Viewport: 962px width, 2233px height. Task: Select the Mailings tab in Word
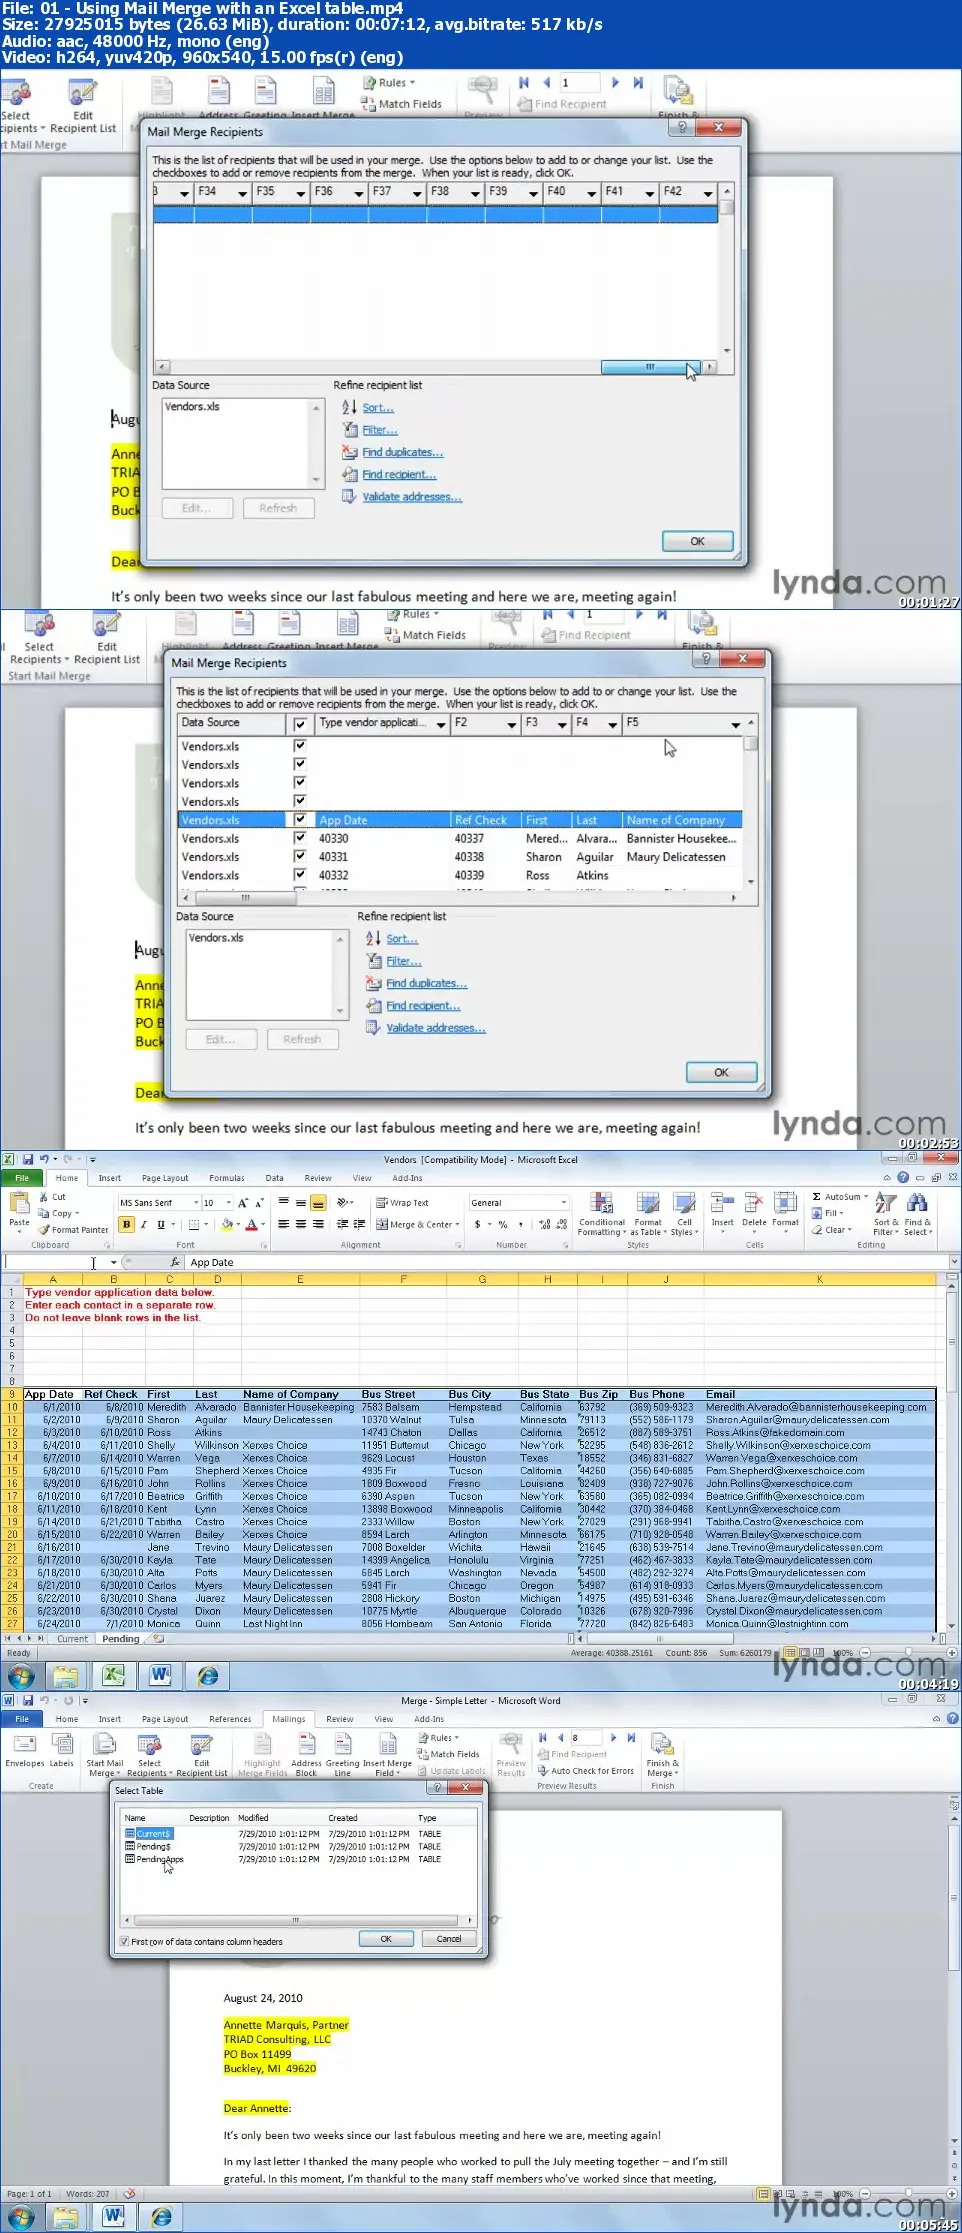click(289, 1719)
